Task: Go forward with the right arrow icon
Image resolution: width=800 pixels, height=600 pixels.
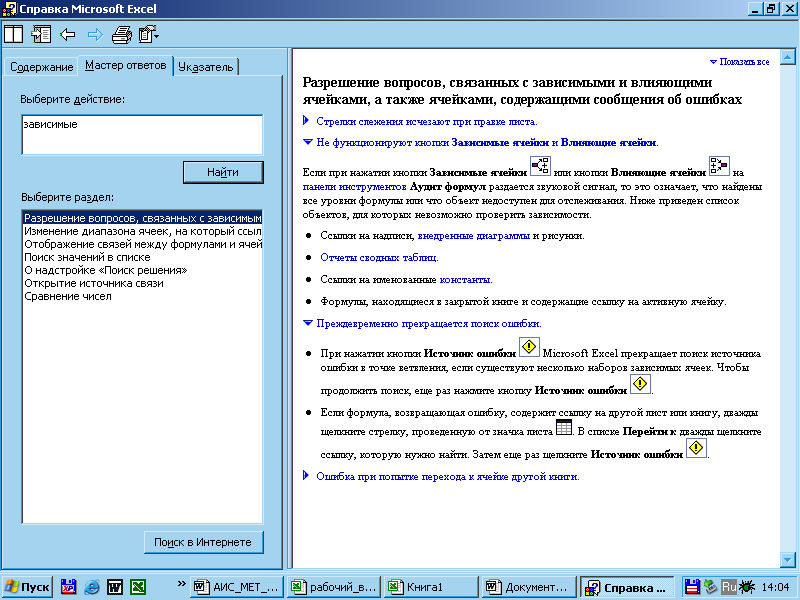Action: coord(95,35)
